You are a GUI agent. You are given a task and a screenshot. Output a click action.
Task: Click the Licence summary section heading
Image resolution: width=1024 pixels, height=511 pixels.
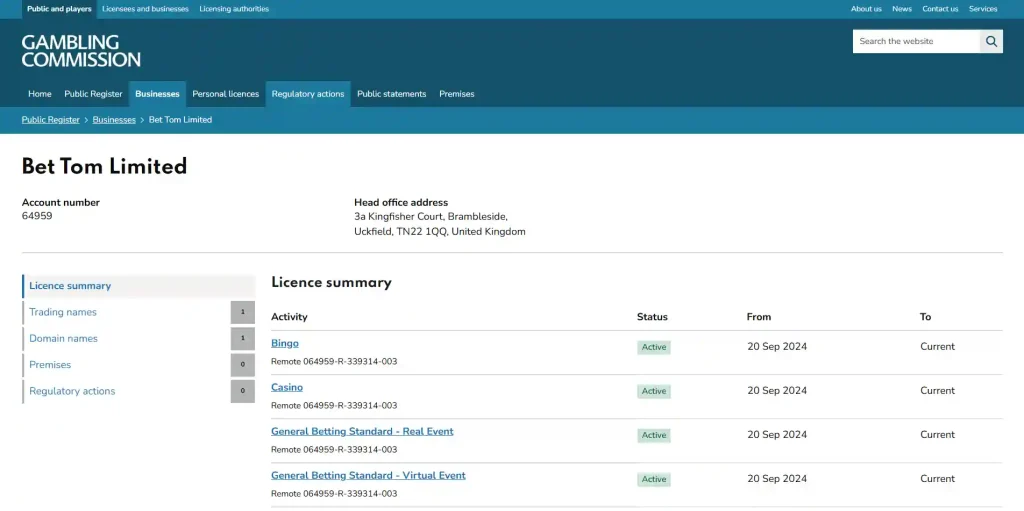click(331, 282)
